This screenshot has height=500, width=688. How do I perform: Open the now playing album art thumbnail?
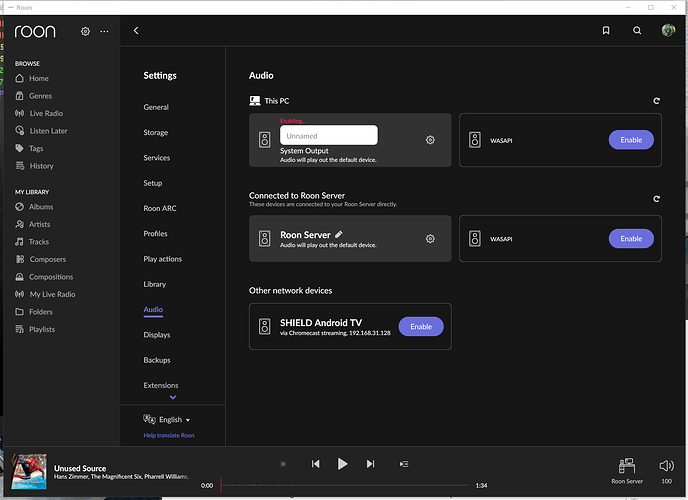29,471
